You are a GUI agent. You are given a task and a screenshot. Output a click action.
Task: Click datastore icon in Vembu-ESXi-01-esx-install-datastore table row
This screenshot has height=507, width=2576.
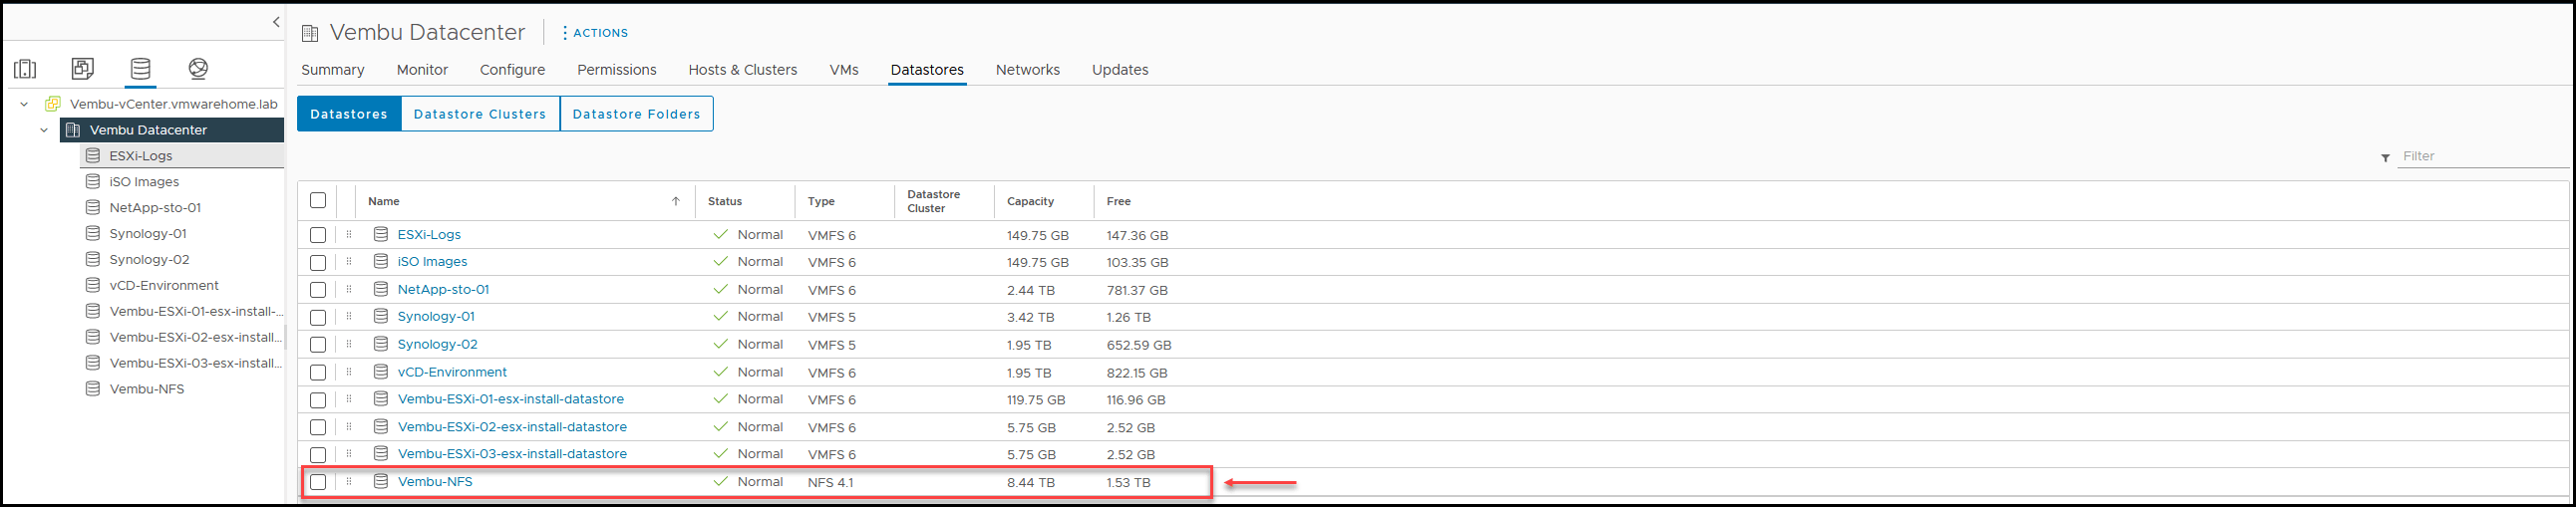click(381, 399)
